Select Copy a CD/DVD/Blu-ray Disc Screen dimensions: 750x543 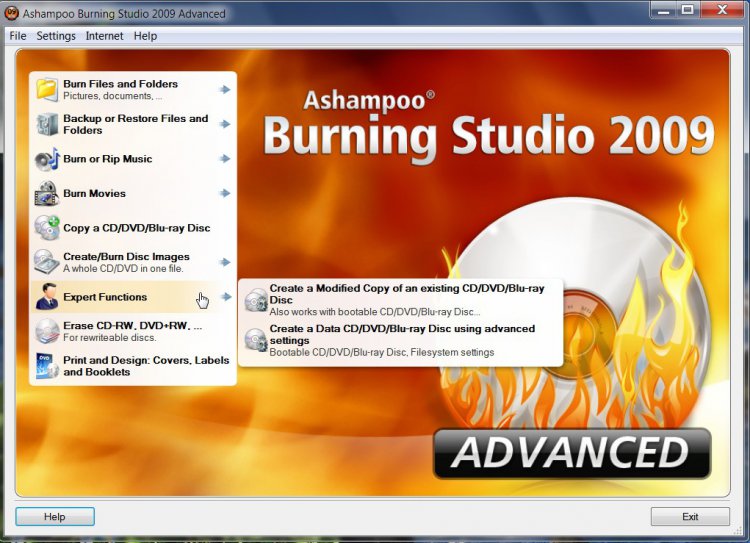click(132, 228)
